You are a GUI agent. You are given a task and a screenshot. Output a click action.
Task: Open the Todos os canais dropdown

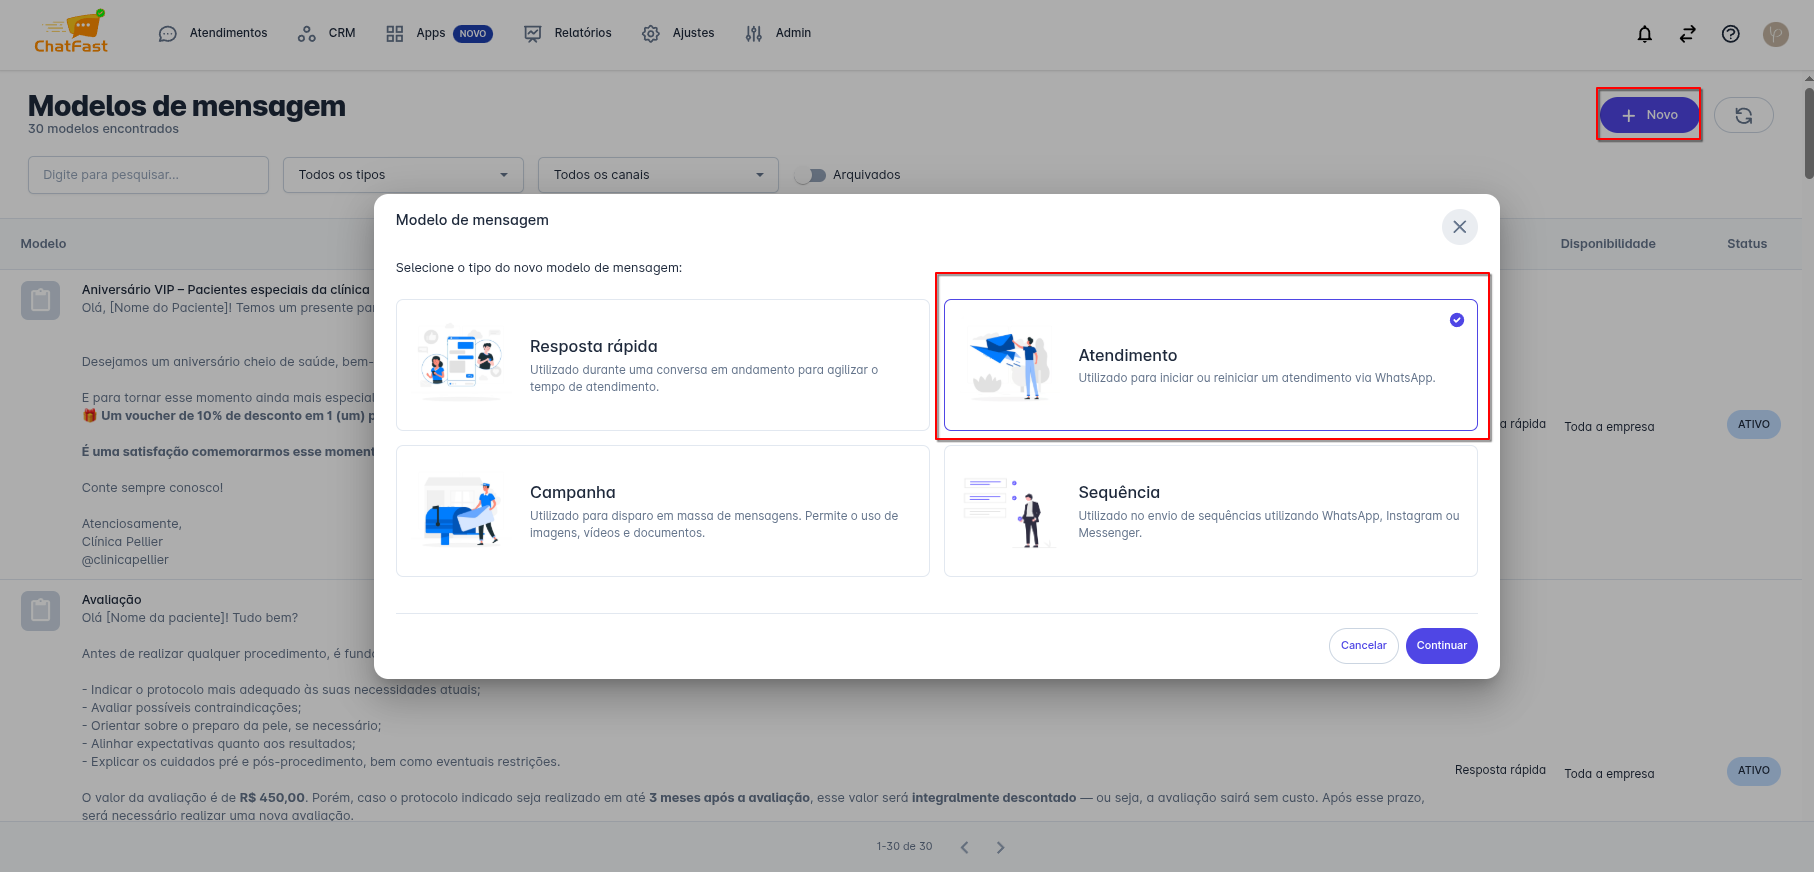click(658, 175)
